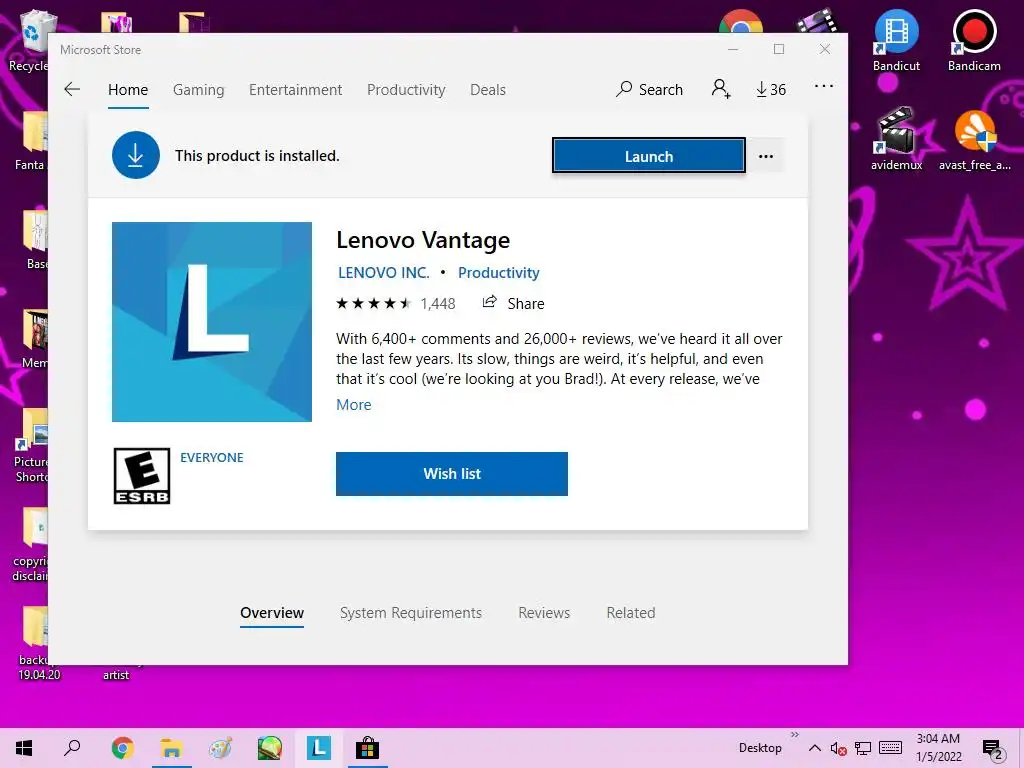The image size is (1024, 768).
Task: Click the muted volume tray icon
Action: pos(839,748)
